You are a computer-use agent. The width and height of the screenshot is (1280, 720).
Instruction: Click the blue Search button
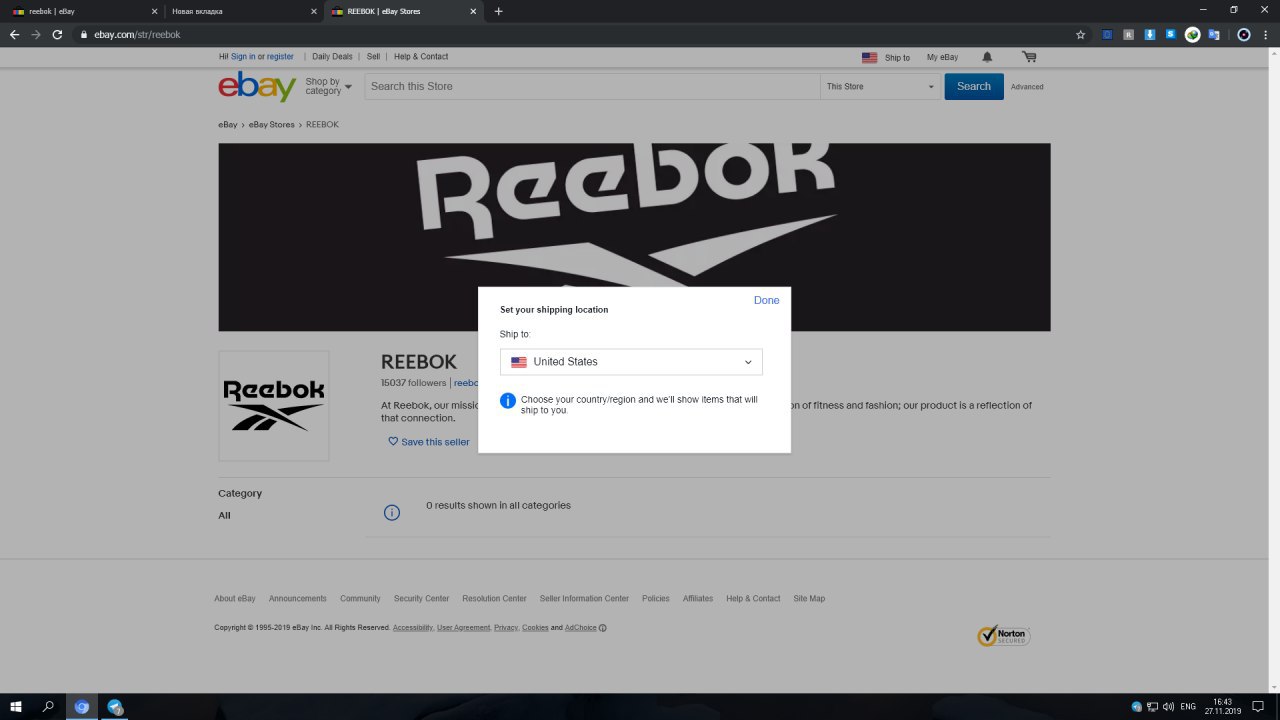[x=974, y=87]
